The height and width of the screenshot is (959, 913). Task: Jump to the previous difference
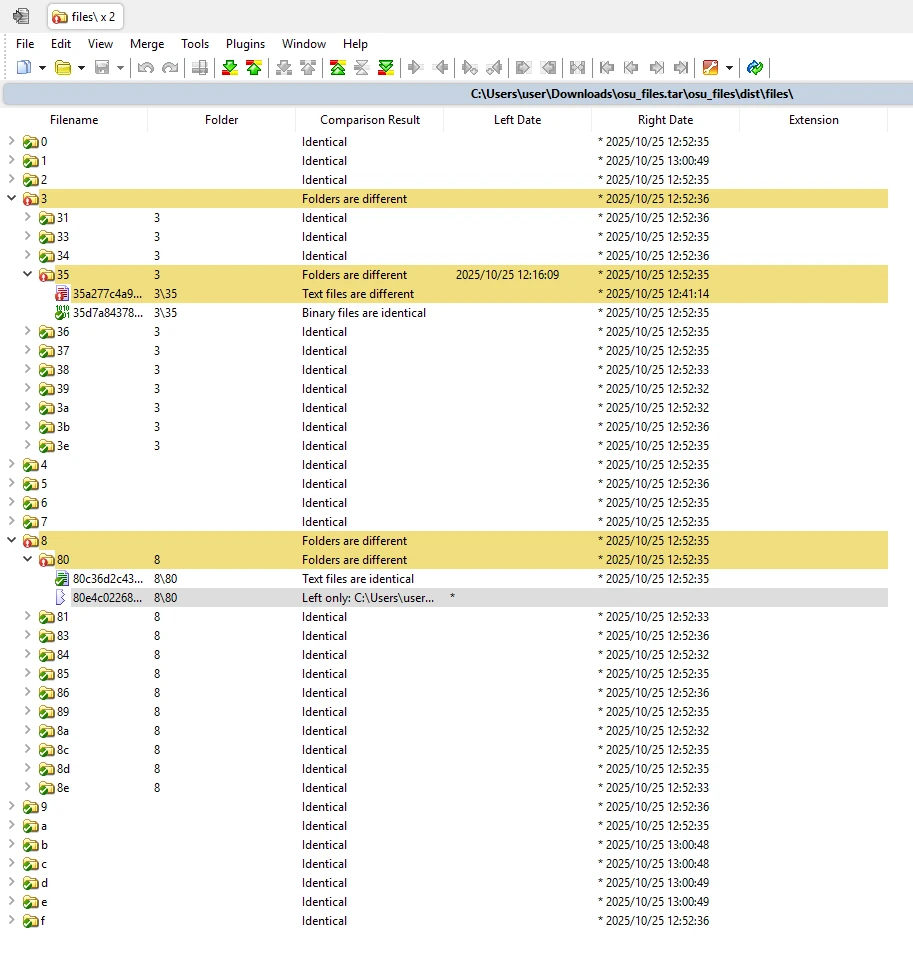point(254,68)
